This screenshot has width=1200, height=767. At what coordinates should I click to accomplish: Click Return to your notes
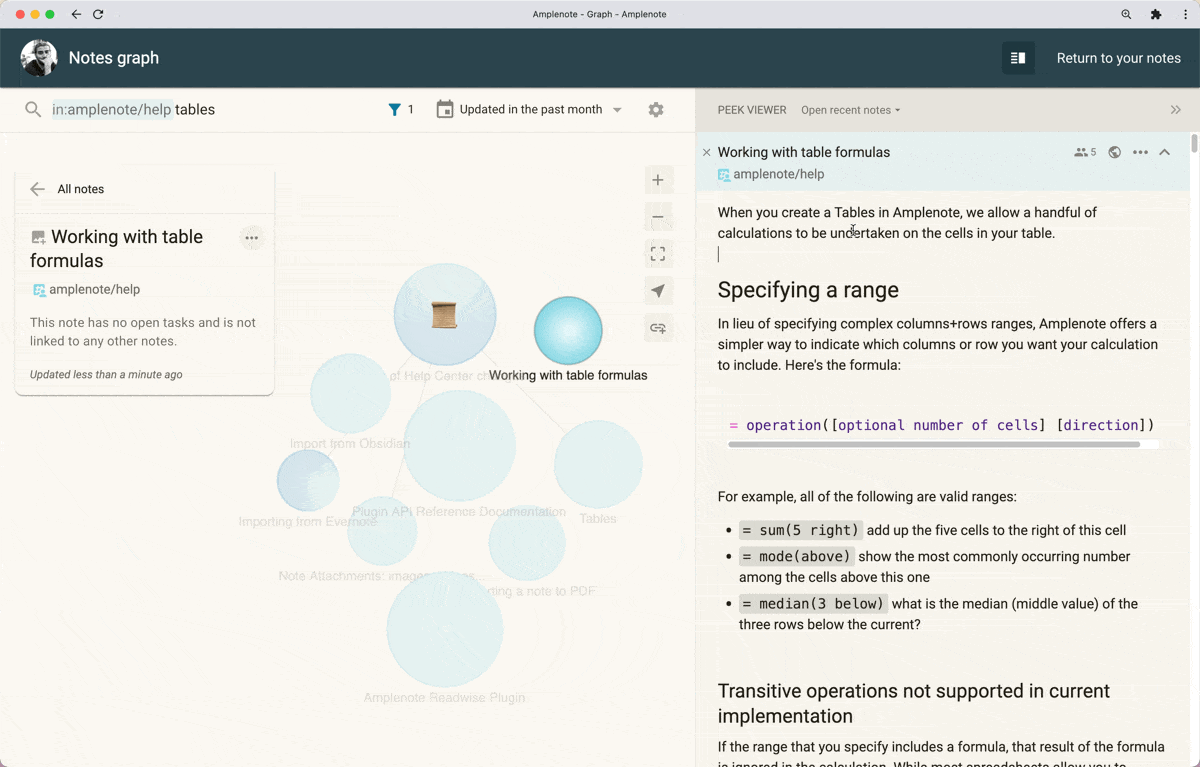1119,58
